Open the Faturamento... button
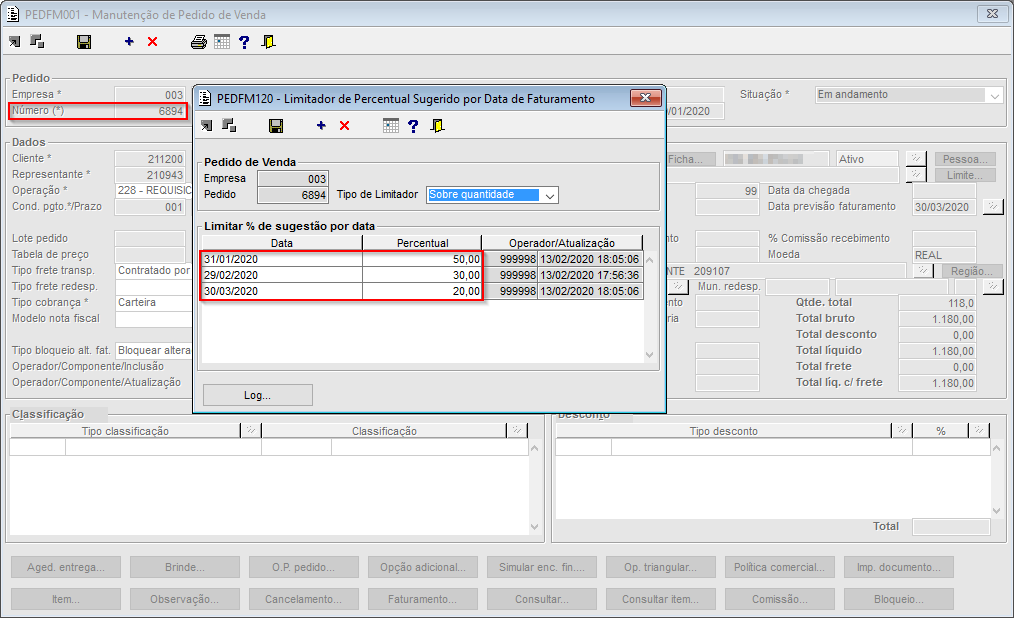This screenshot has width=1014, height=618. [x=422, y=599]
